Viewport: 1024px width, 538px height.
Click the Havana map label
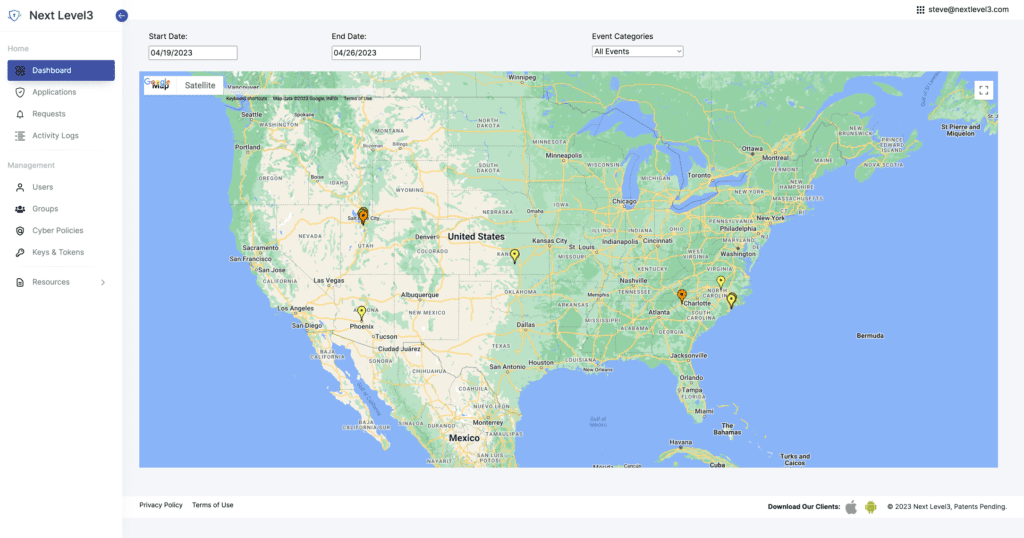pos(680,442)
